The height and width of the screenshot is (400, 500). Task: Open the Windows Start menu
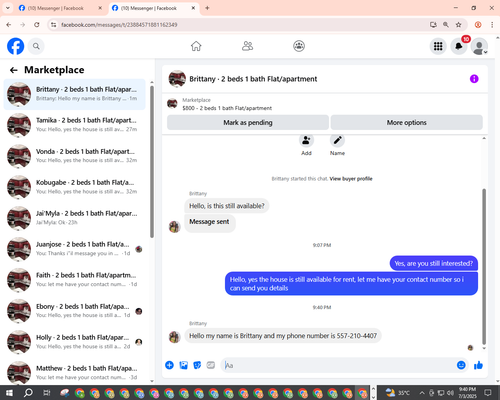pos(9,393)
